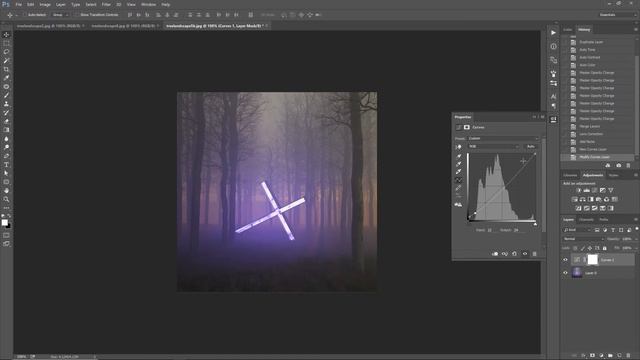
Task: Select the Crop tool
Action: click(x=6, y=69)
